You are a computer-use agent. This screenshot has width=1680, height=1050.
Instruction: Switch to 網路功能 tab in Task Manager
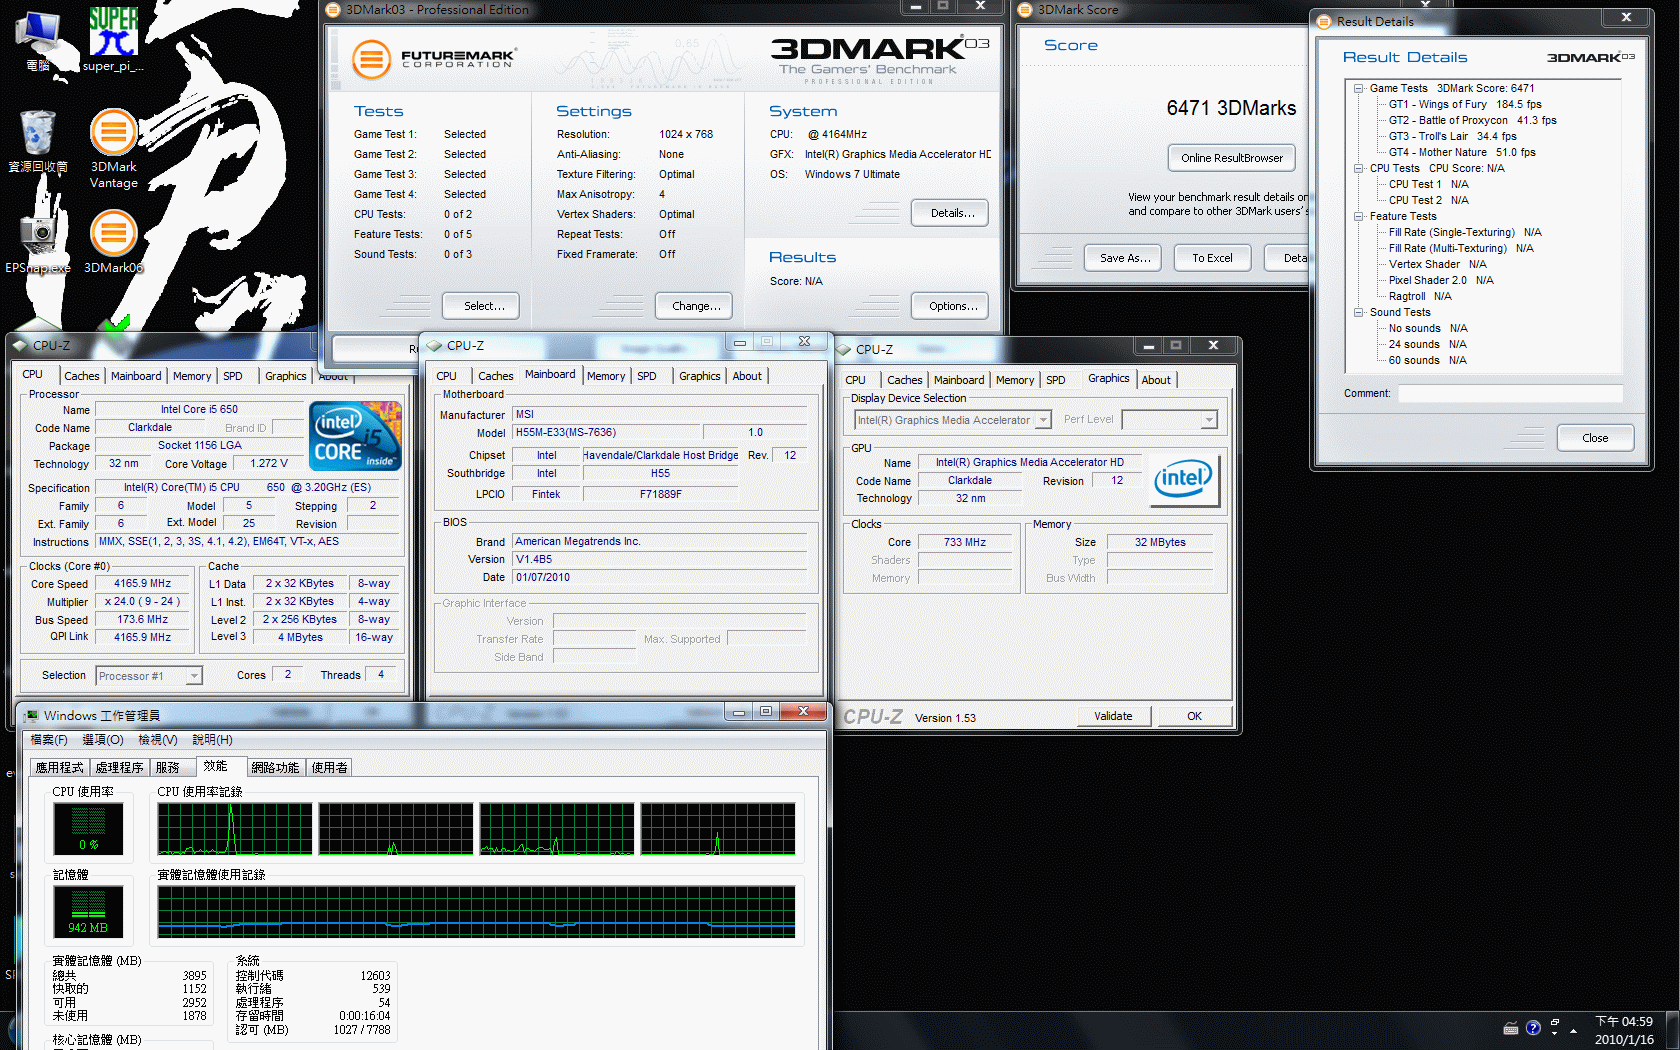click(275, 768)
